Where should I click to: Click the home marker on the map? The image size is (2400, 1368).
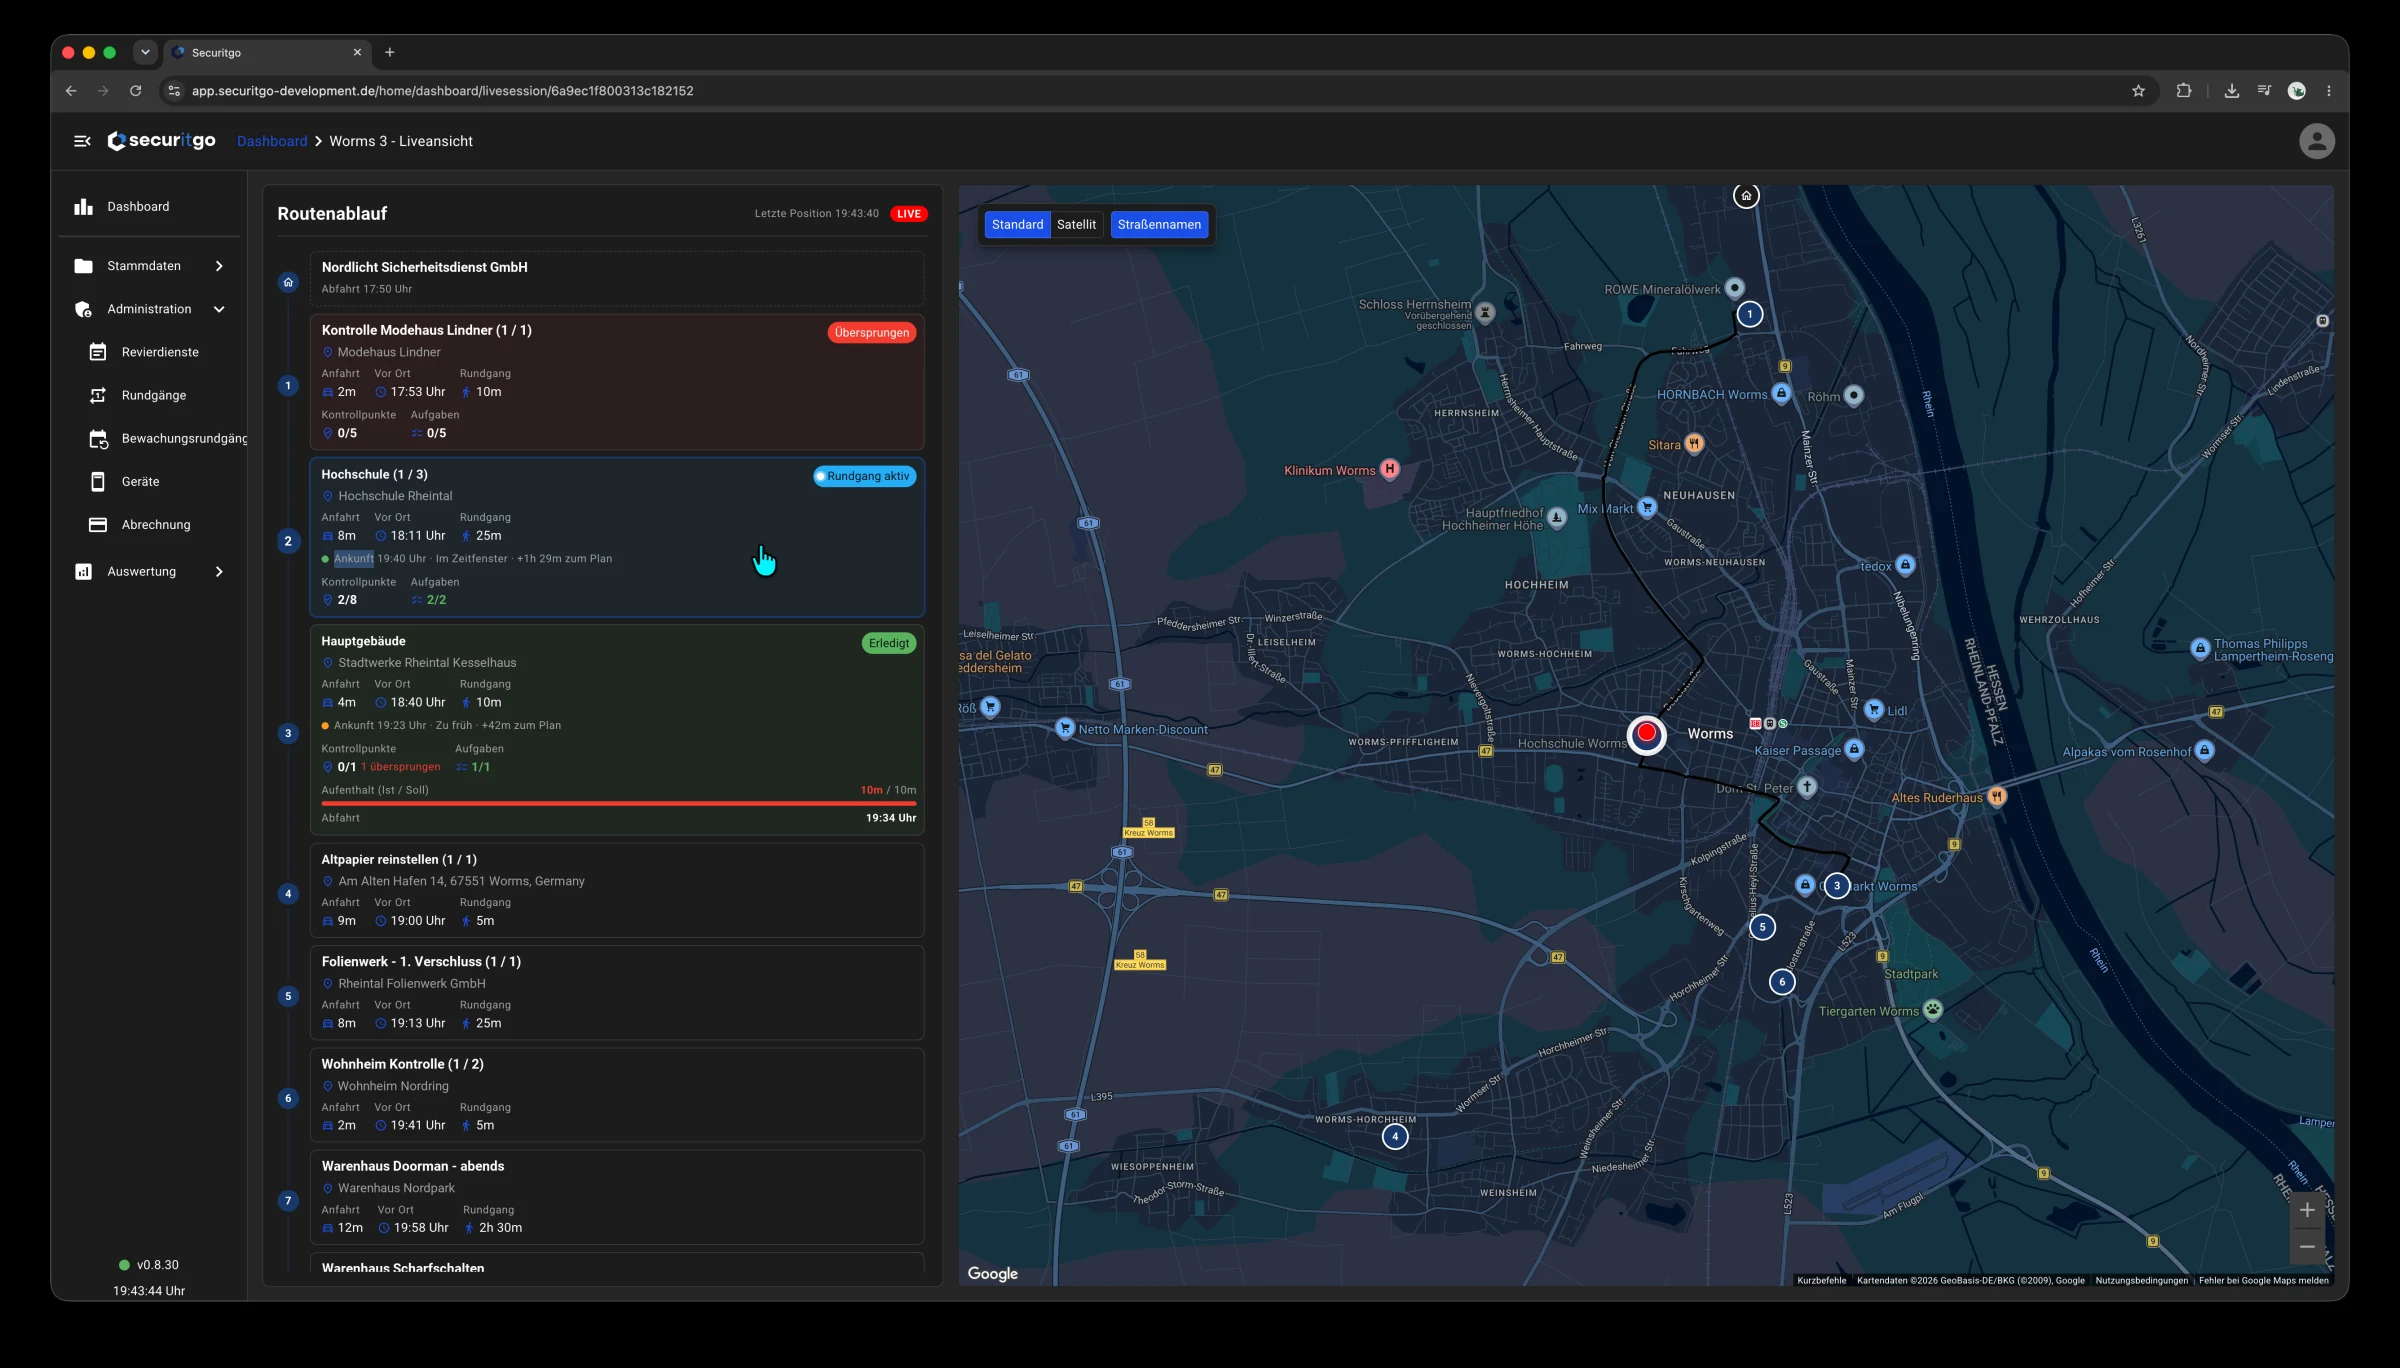pyautogui.click(x=1746, y=196)
